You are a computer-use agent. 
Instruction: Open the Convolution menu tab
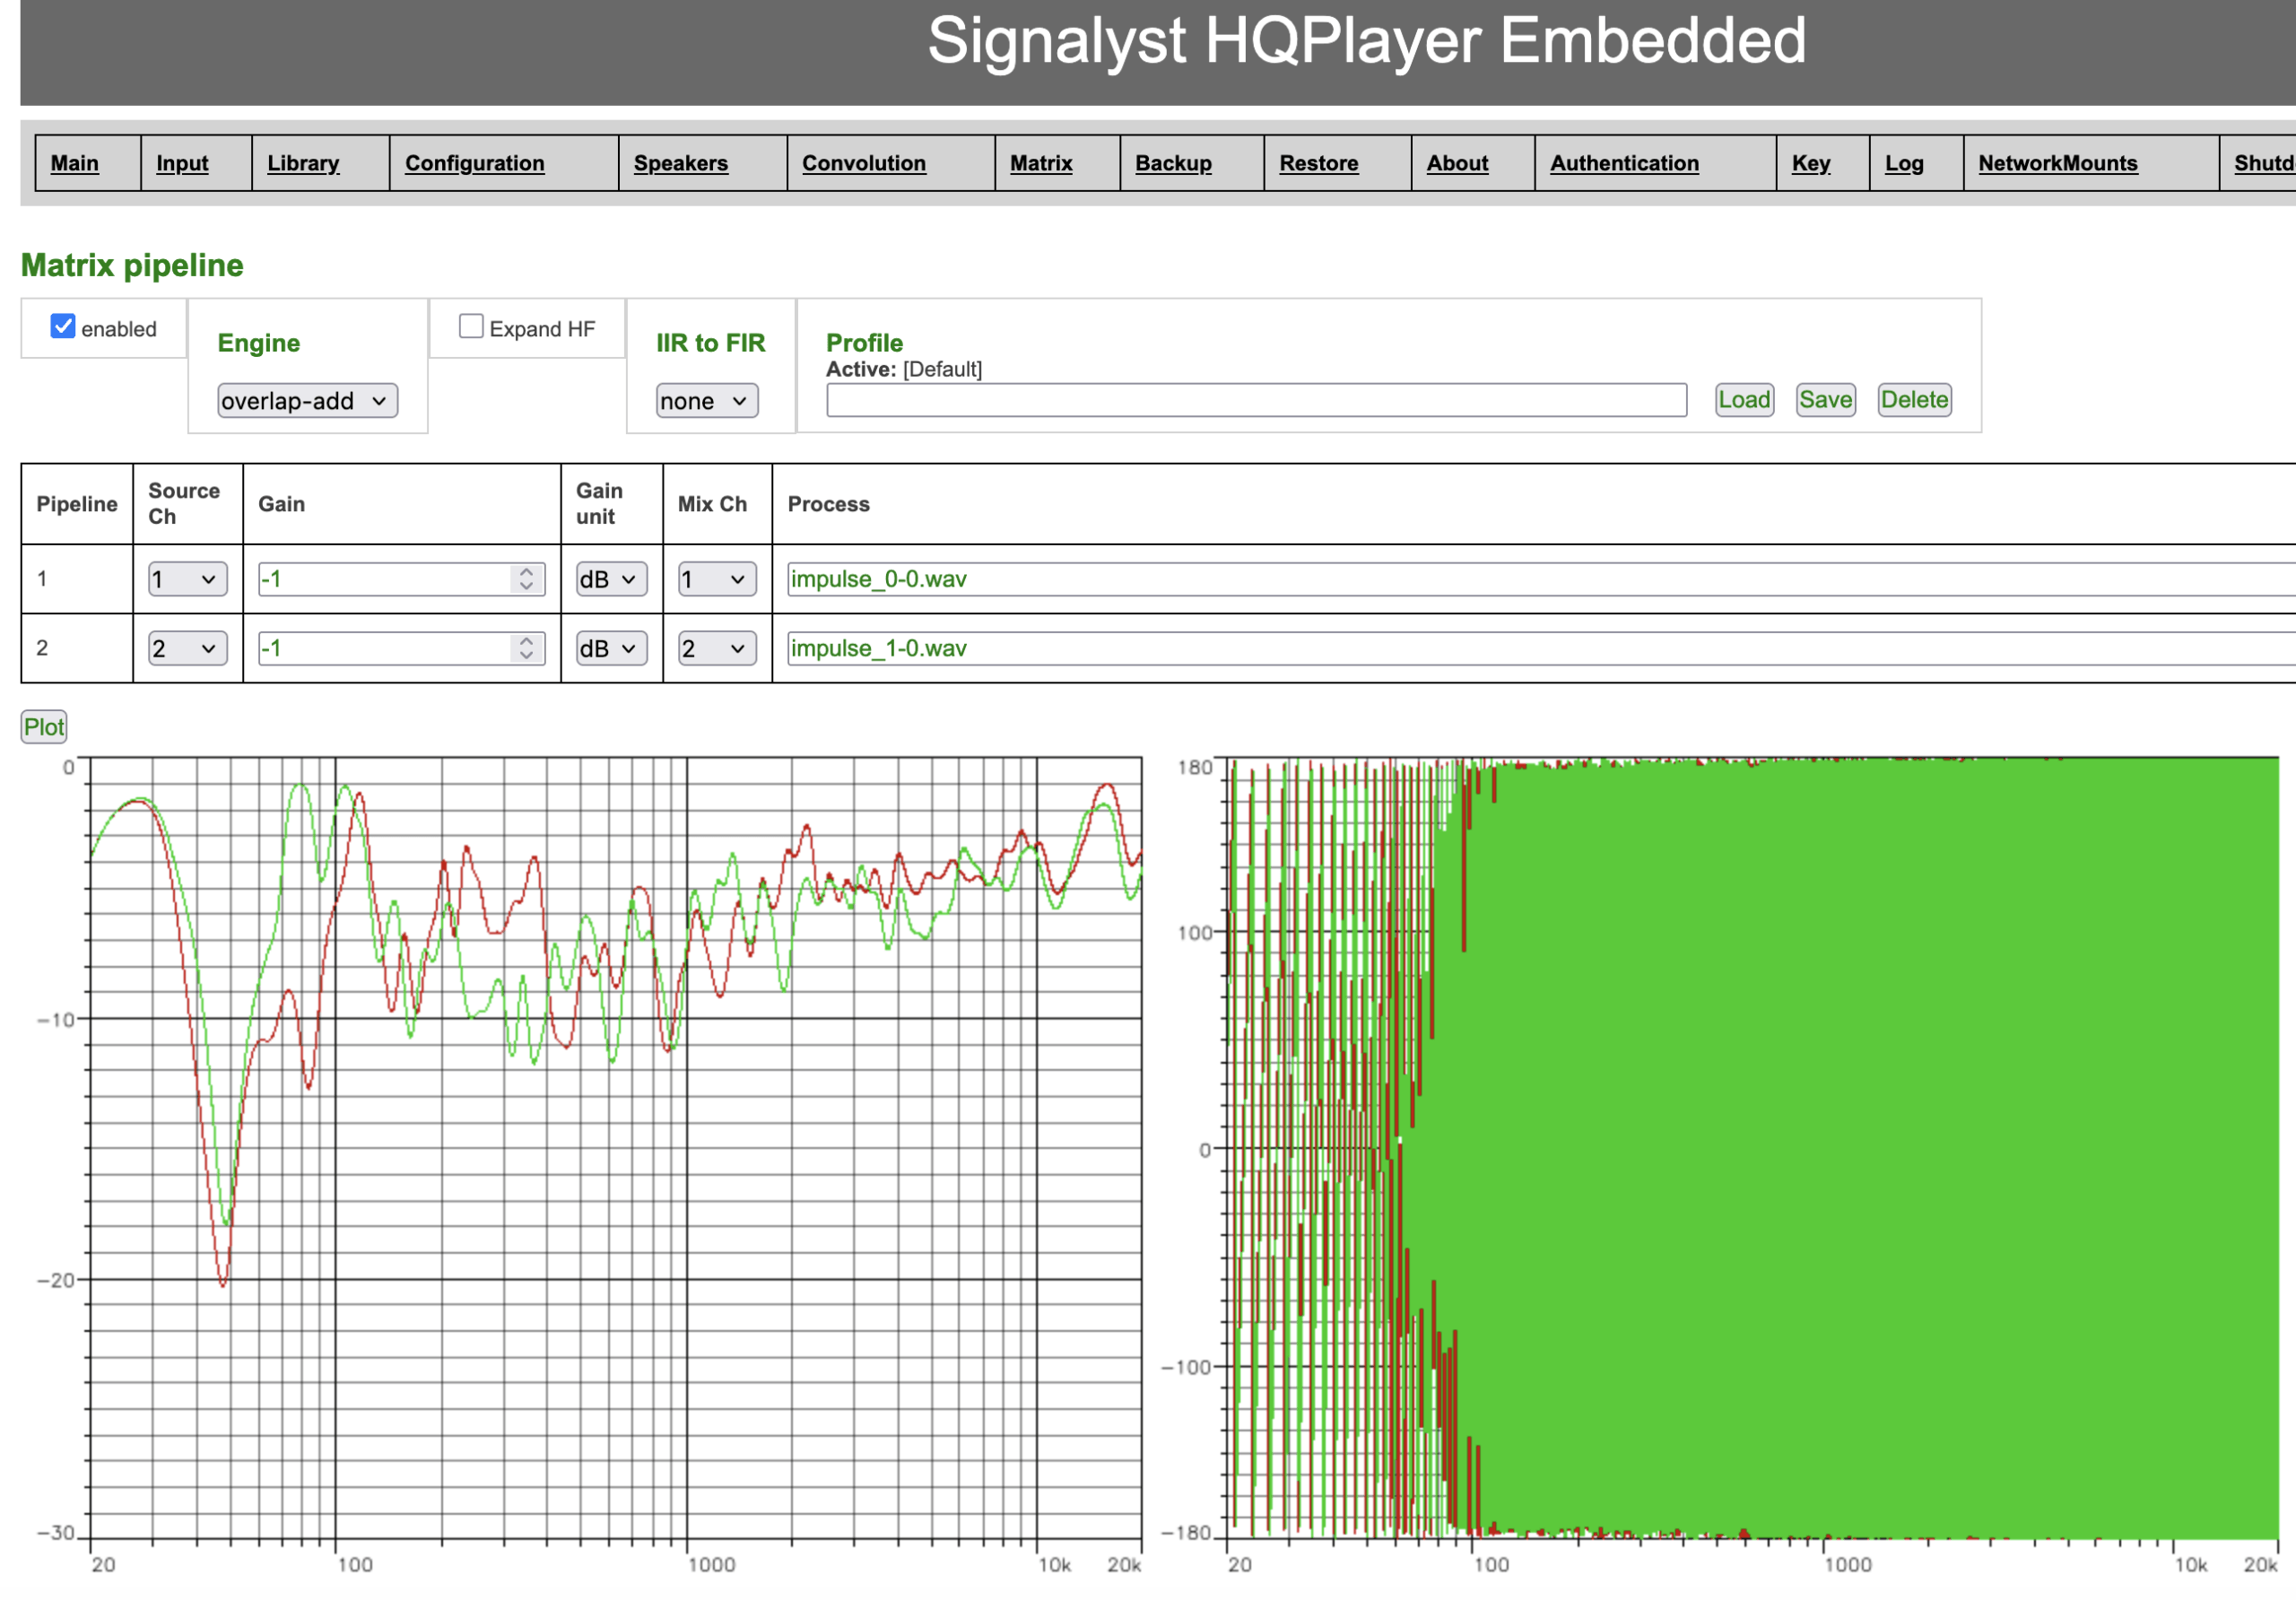click(863, 163)
